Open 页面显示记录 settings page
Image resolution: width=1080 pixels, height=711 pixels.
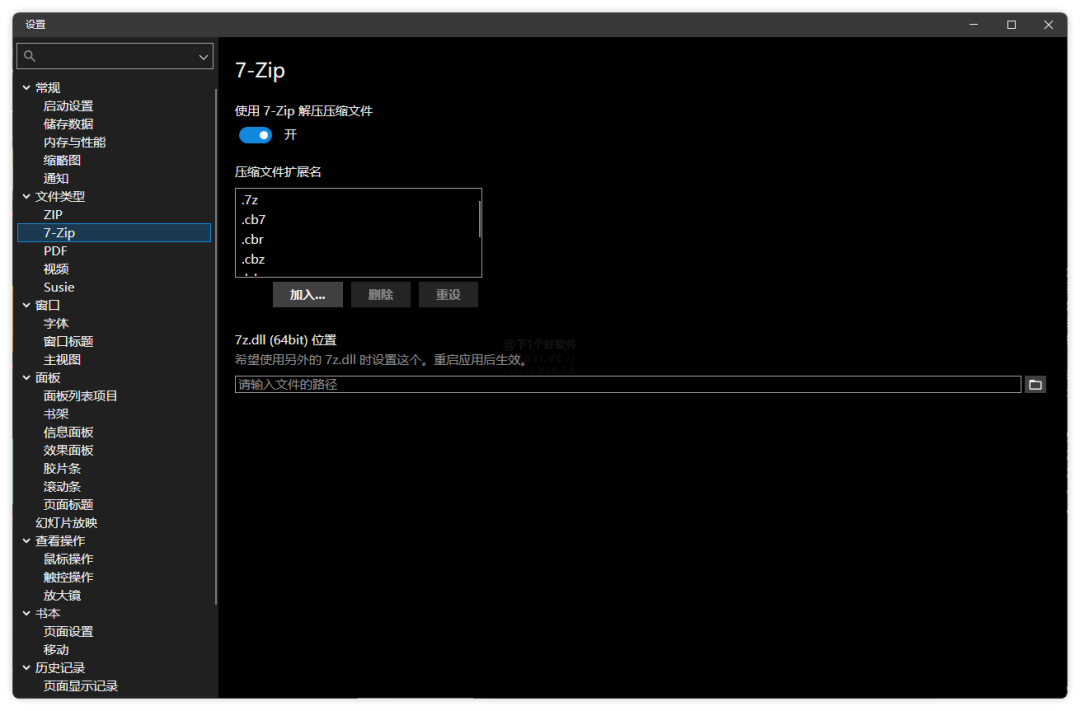pyautogui.click(x=81, y=686)
